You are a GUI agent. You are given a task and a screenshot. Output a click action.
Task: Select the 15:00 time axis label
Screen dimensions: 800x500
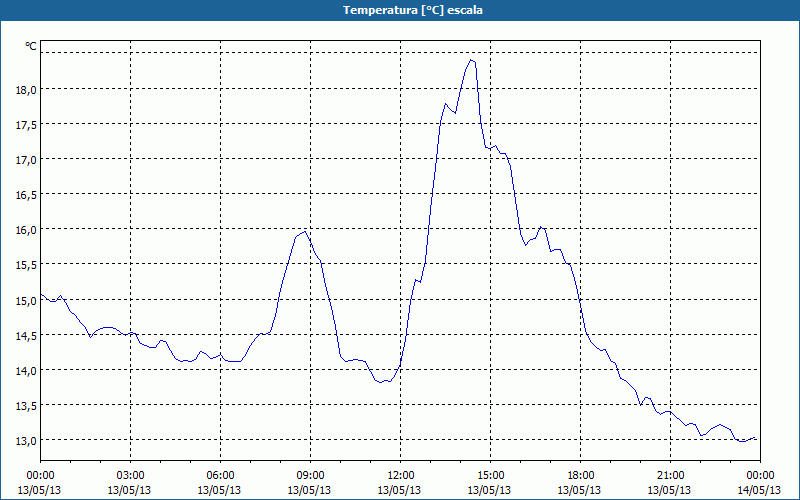[490, 476]
